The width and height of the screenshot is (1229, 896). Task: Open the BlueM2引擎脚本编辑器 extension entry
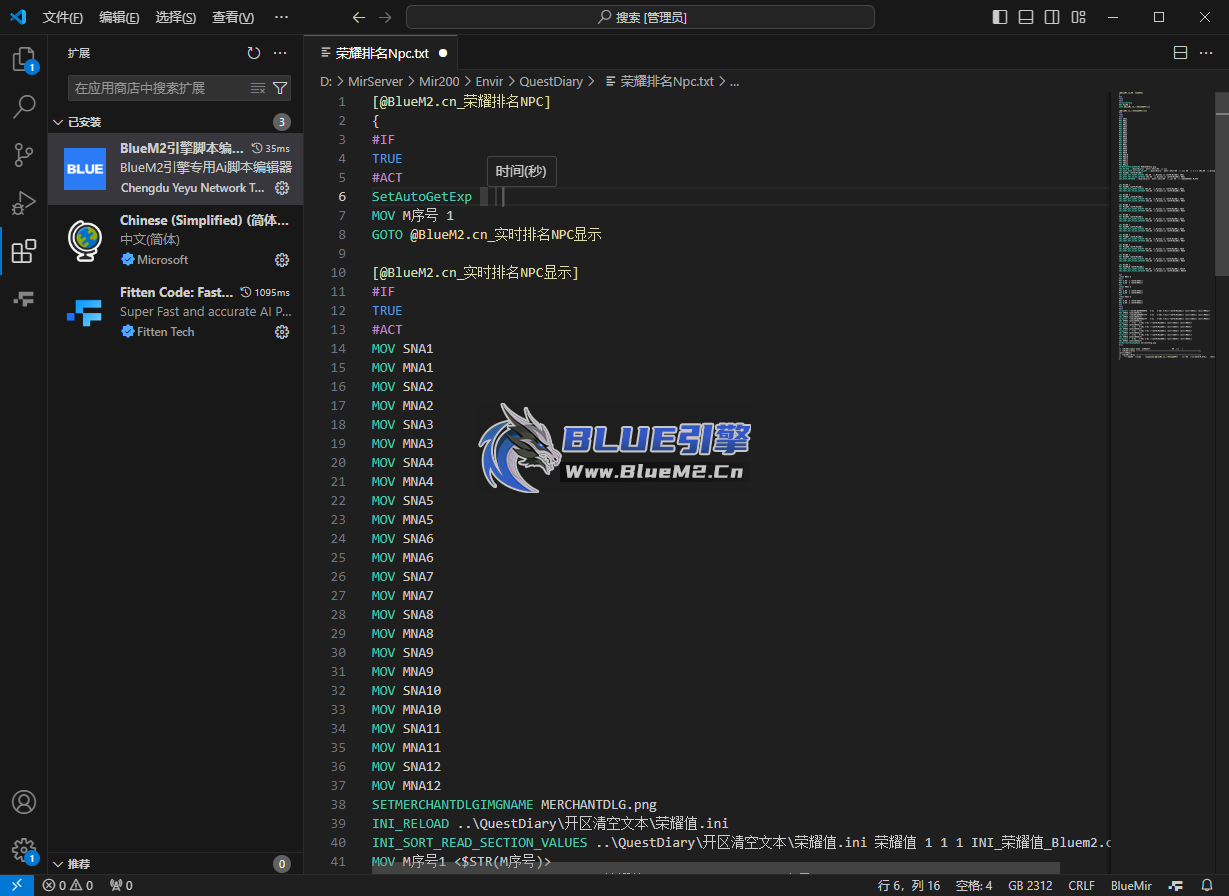(x=175, y=168)
